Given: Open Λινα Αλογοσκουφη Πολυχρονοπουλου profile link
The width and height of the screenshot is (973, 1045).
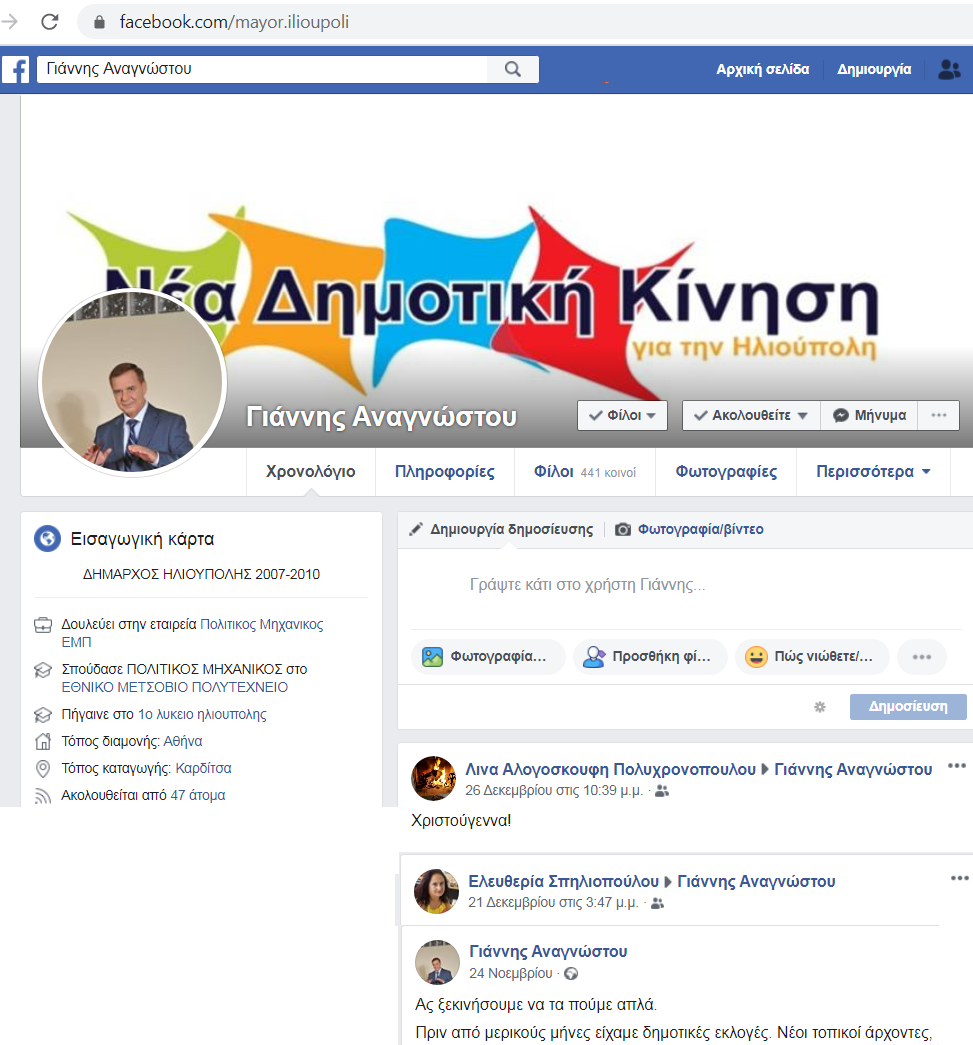Looking at the screenshot, I should (x=610, y=769).
